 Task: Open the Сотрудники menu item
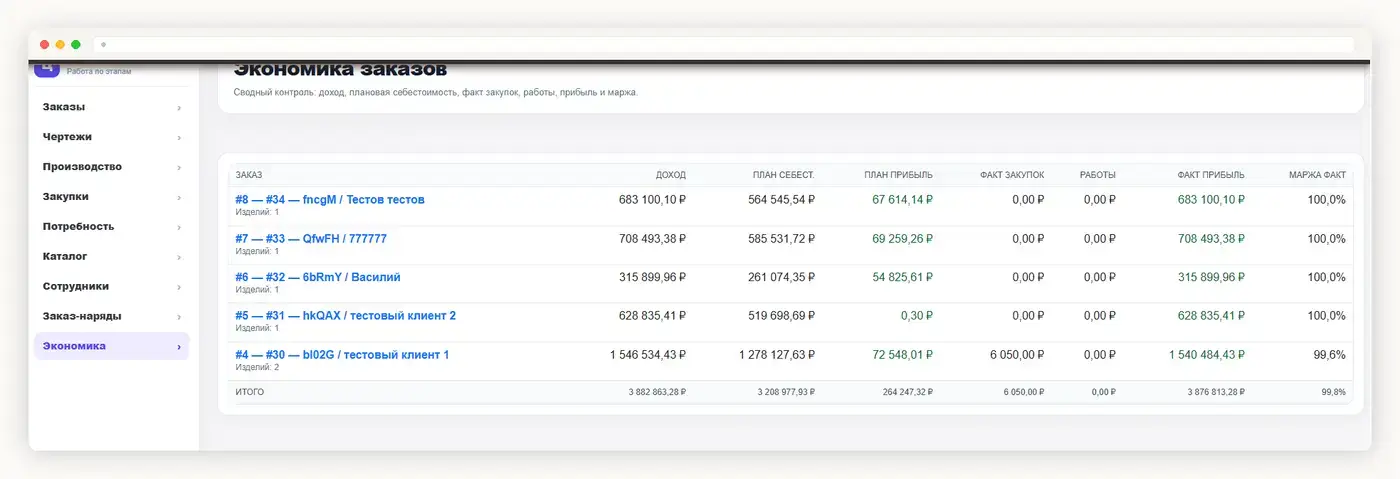click(111, 286)
